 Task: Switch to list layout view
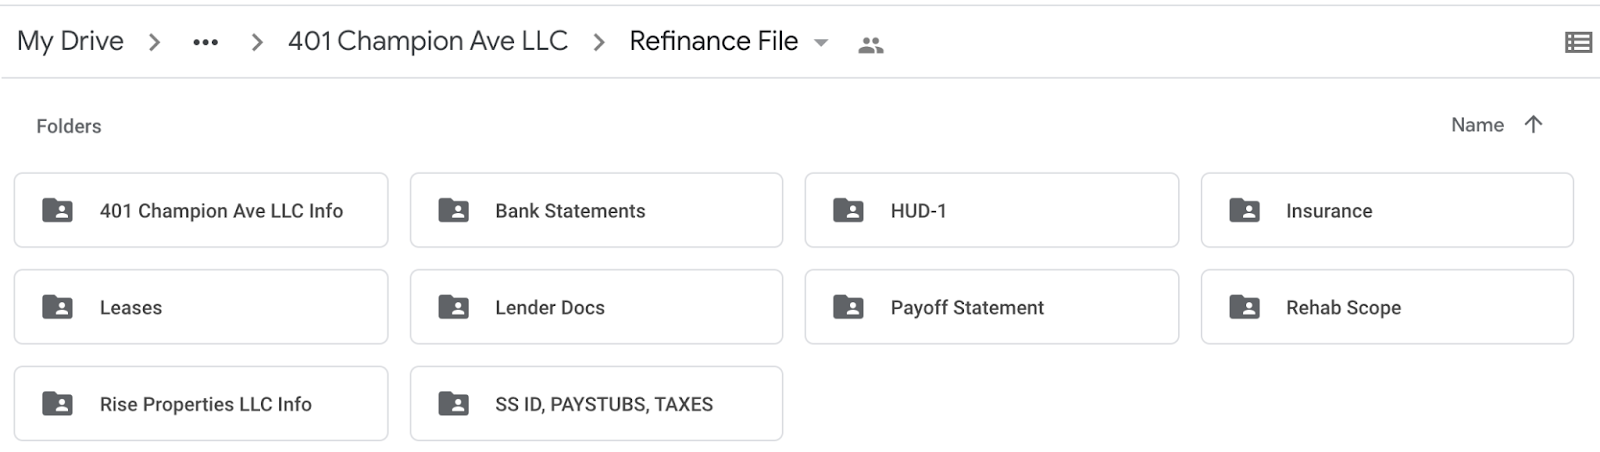coord(1578,42)
